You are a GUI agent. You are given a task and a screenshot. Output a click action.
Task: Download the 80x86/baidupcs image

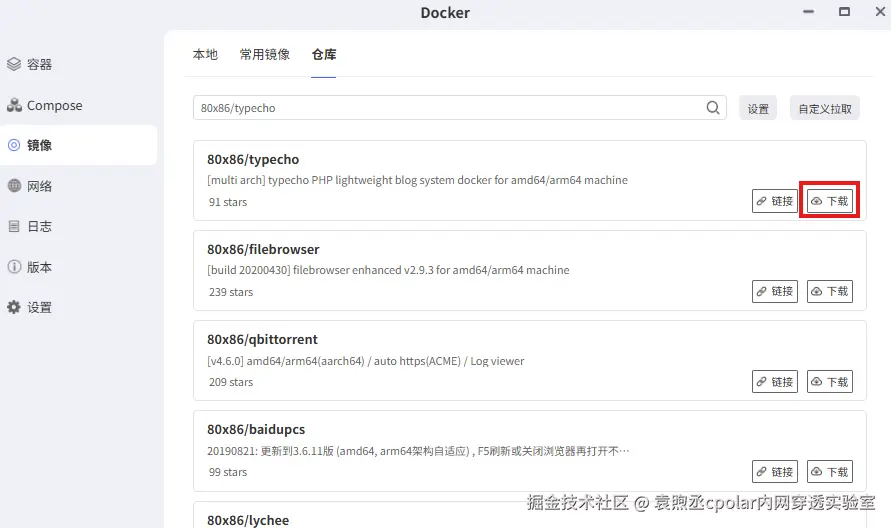pos(830,471)
